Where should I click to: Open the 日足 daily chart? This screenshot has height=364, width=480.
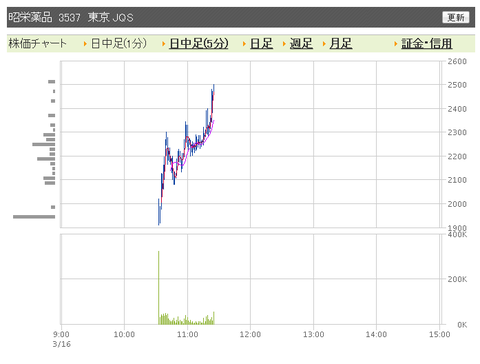(x=261, y=43)
